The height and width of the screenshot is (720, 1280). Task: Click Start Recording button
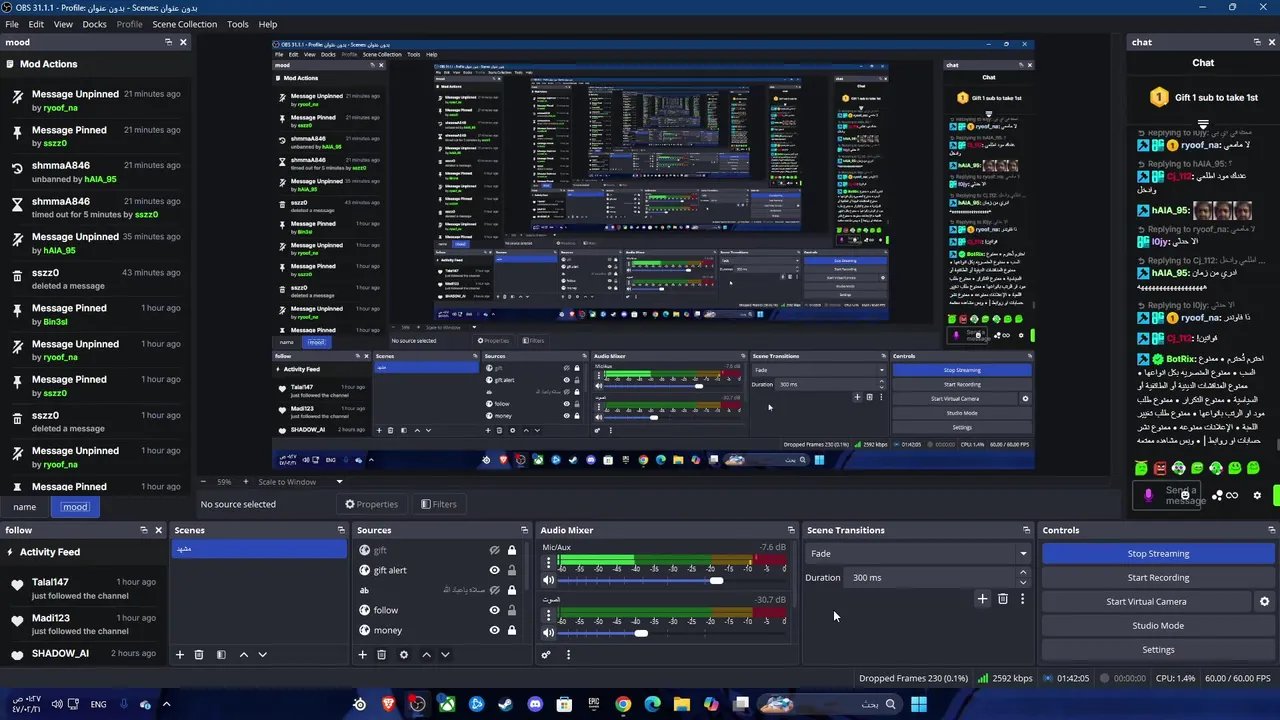1158,578
